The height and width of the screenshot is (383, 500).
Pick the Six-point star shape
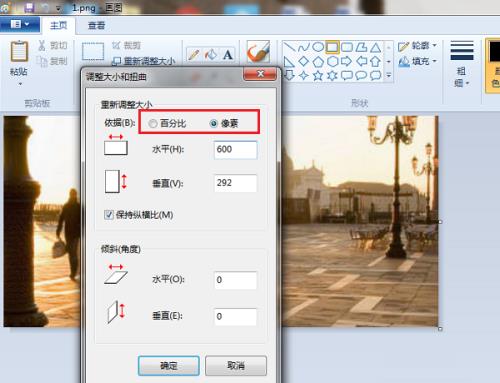(x=332, y=76)
